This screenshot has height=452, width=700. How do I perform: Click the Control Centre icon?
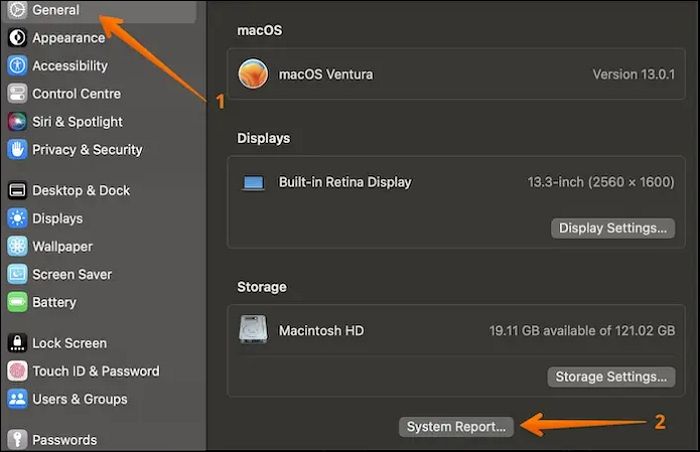tap(17, 94)
